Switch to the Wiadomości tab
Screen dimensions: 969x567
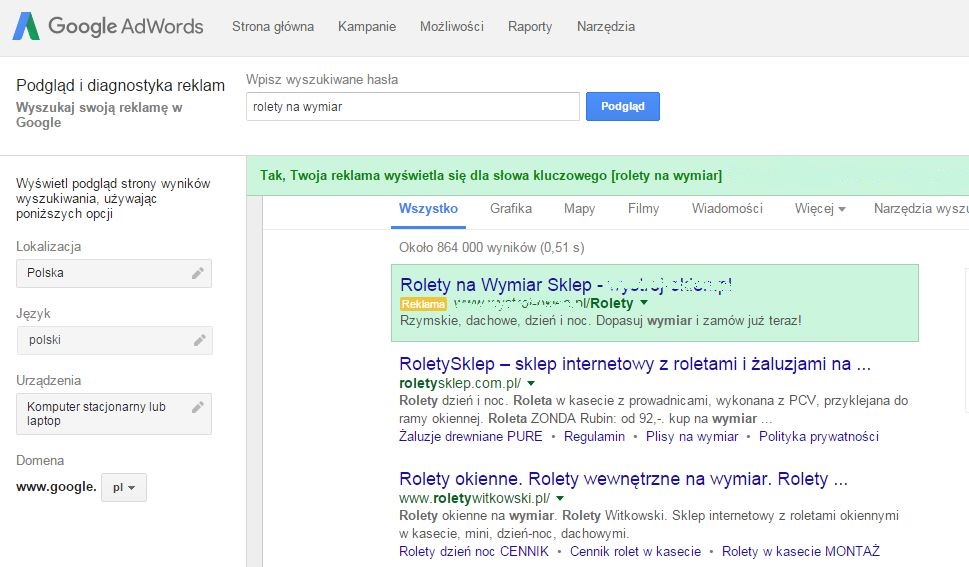point(727,209)
